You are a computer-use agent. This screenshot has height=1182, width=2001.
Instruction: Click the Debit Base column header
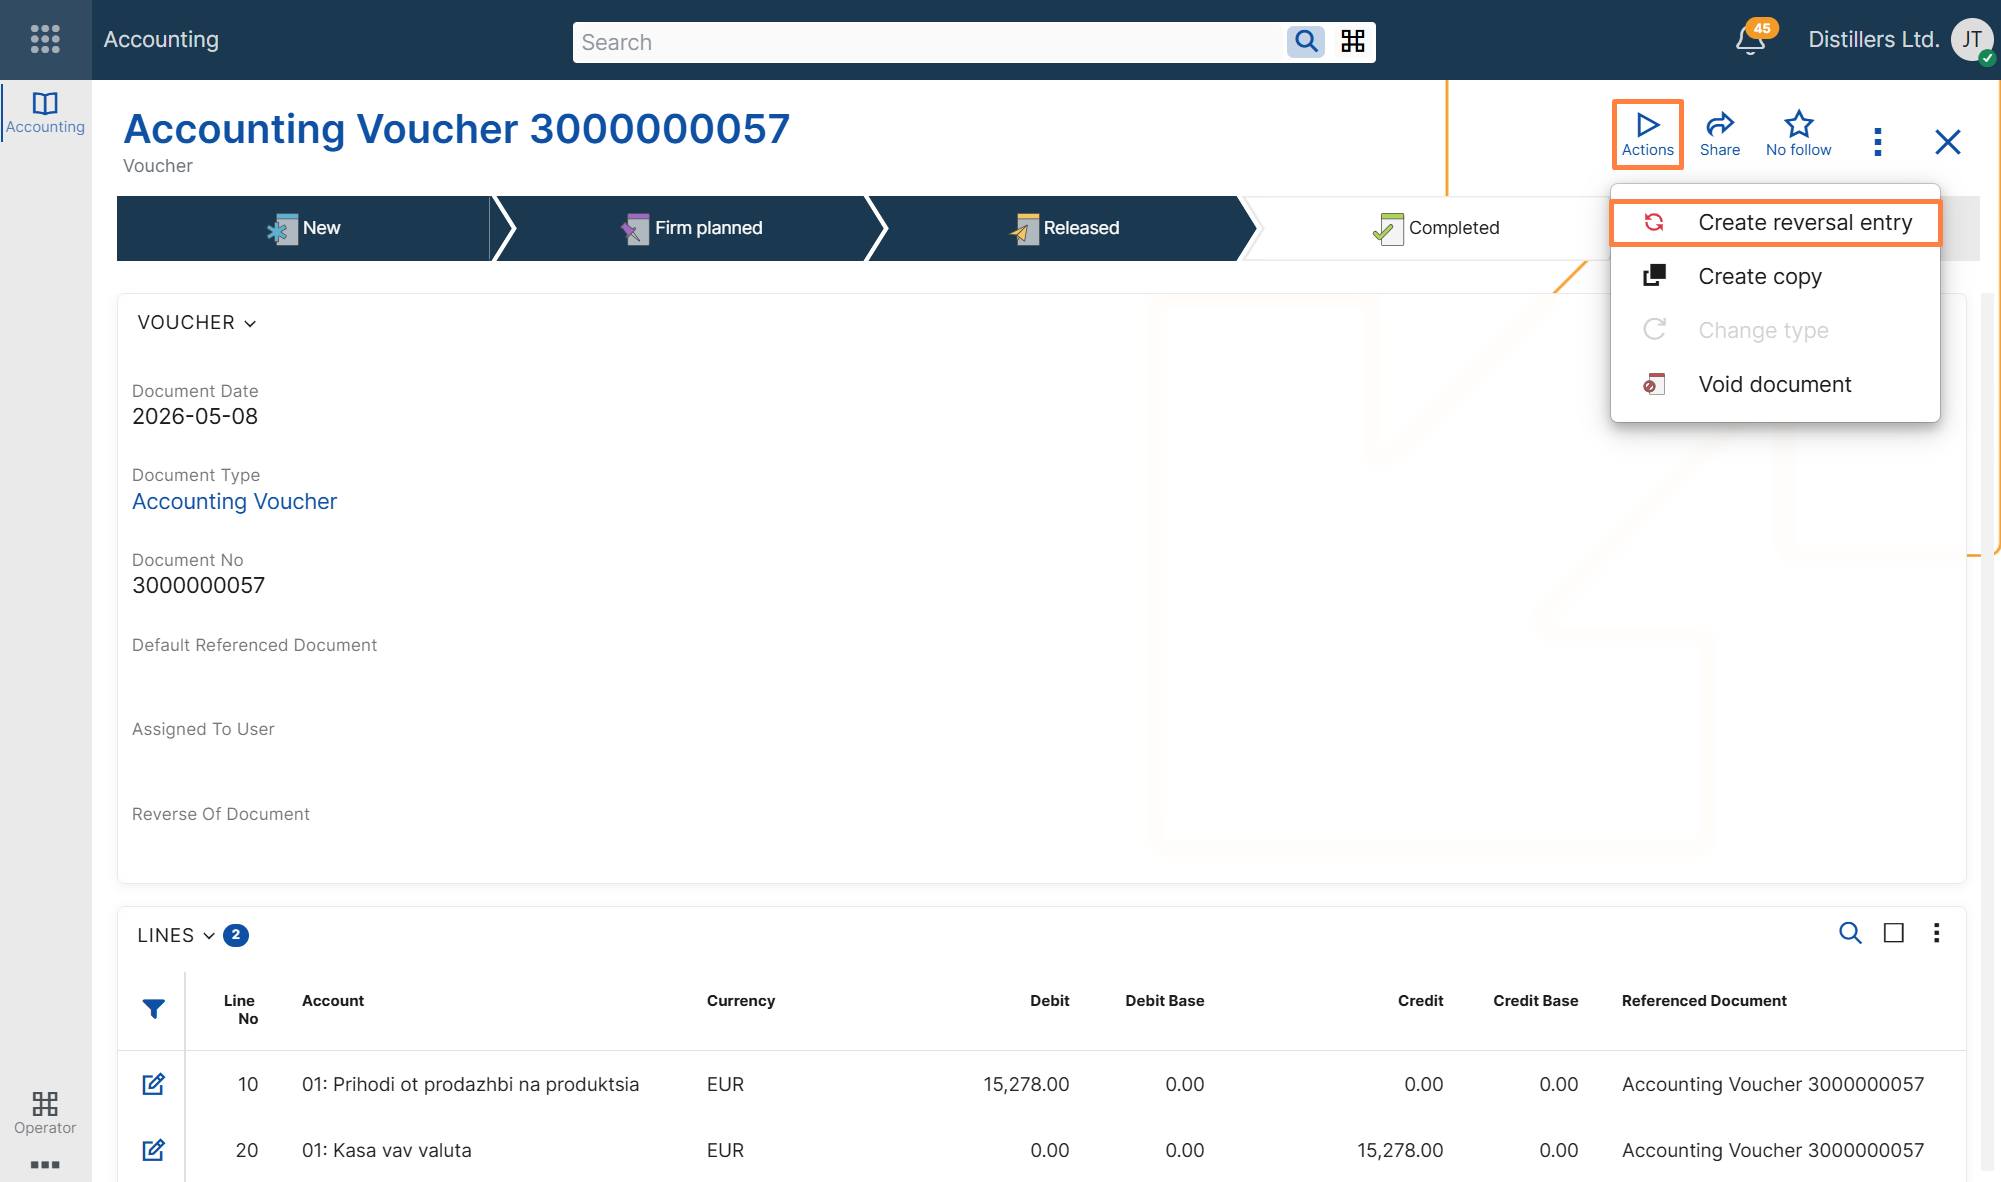pyautogui.click(x=1164, y=1000)
